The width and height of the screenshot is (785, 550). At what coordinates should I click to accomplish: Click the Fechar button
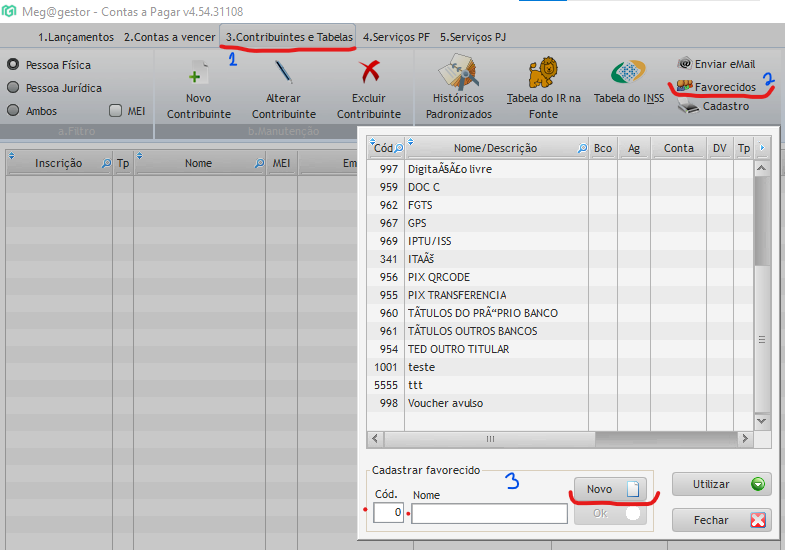click(721, 520)
